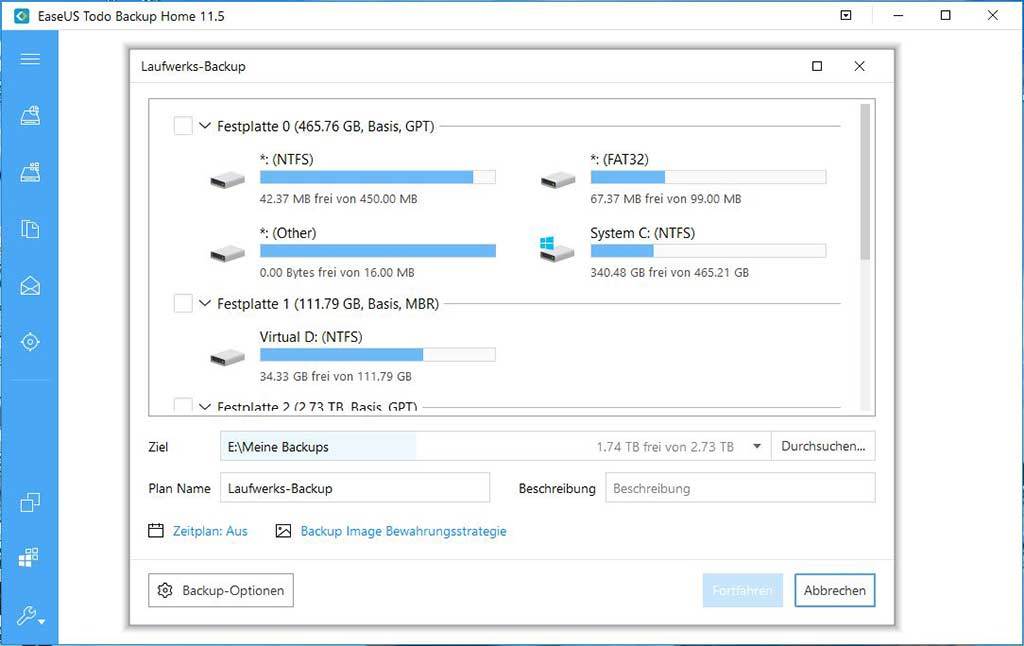Click Virtual D: usage bar
Screen dimensions: 1024x646
pos(377,355)
